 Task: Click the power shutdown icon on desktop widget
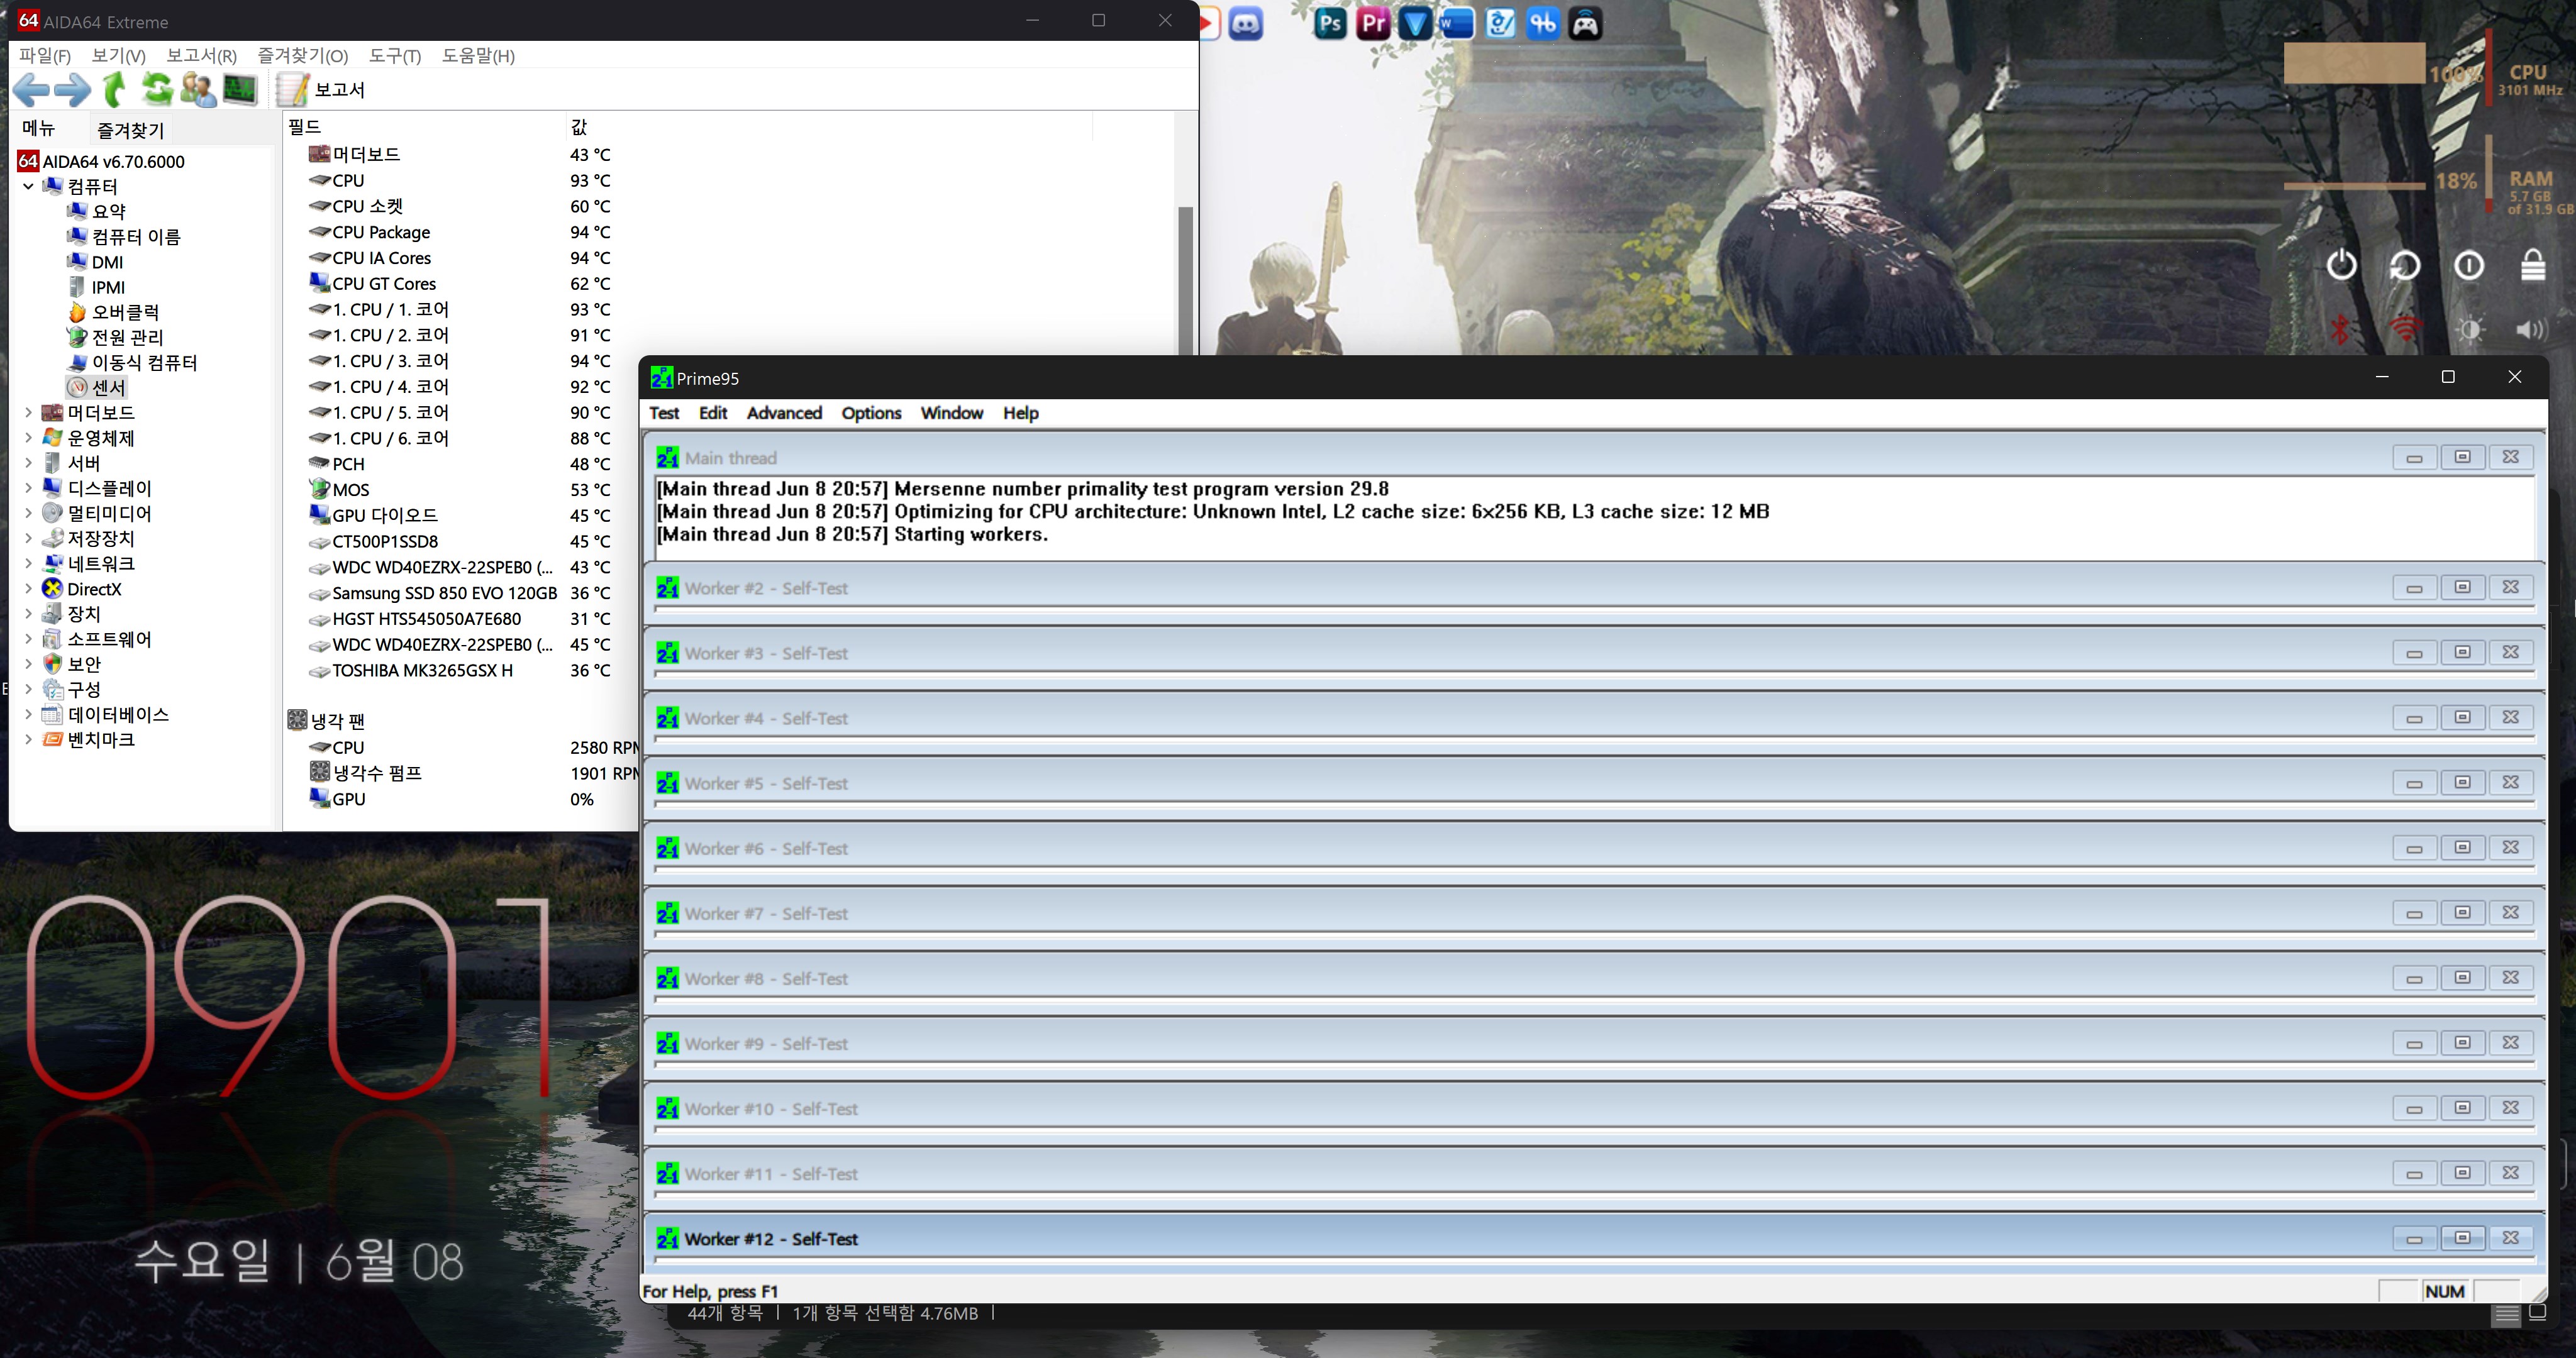pyautogui.click(x=2341, y=265)
